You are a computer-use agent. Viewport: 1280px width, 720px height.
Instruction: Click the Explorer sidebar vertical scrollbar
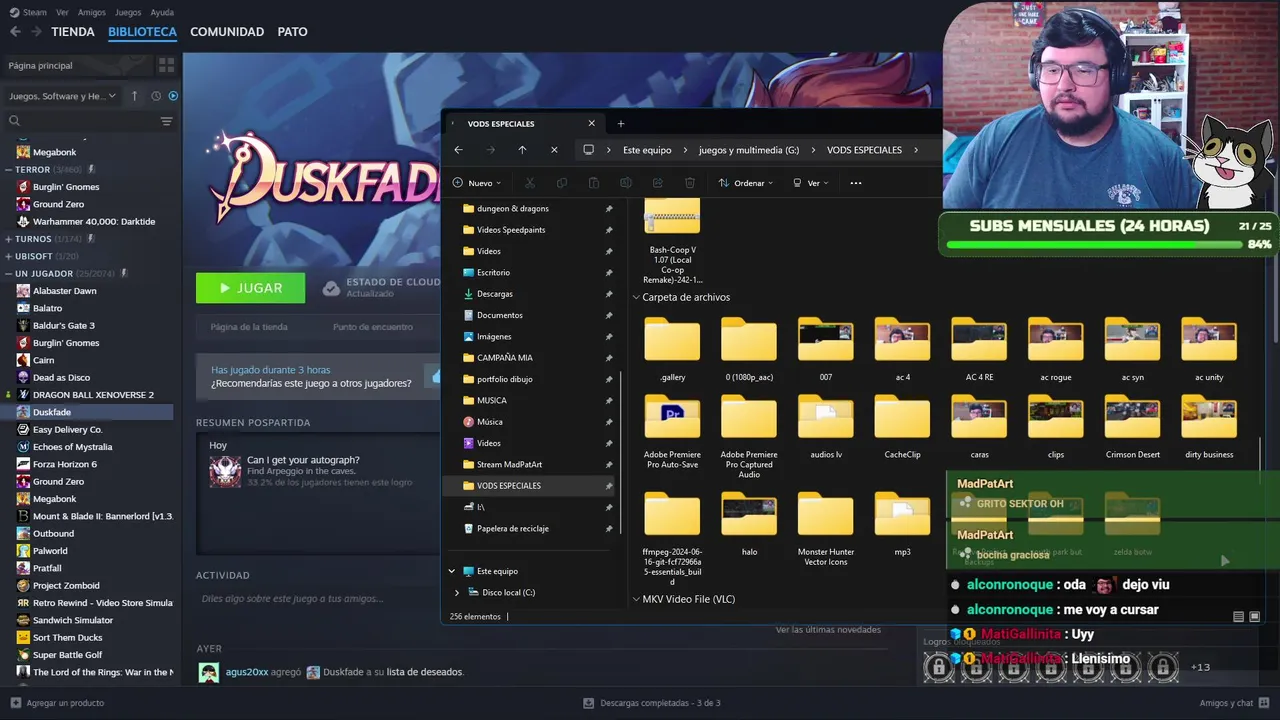click(622, 452)
